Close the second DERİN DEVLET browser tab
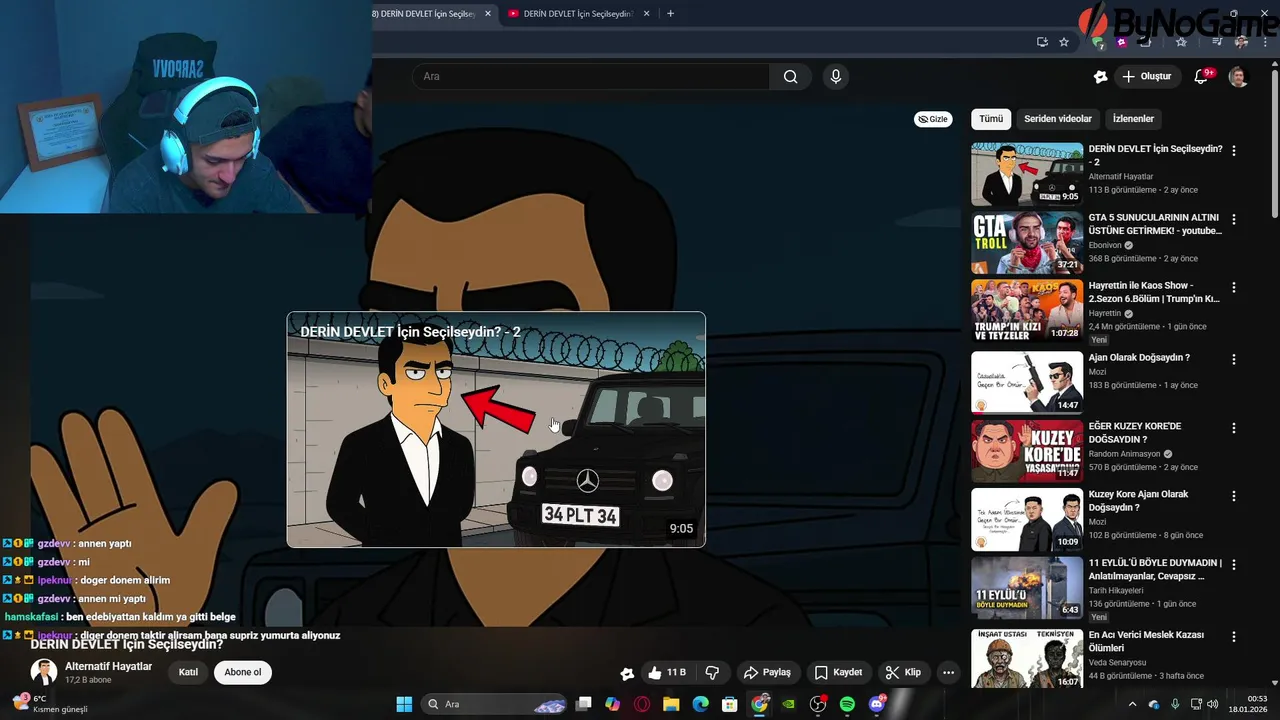1280x720 pixels. pos(647,14)
